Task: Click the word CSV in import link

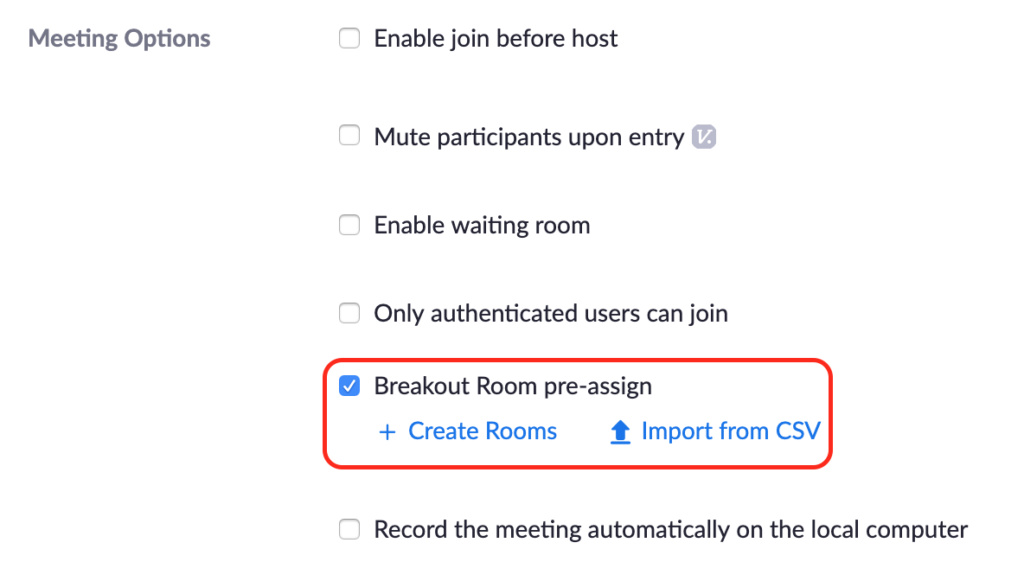Action: pyautogui.click(x=798, y=431)
